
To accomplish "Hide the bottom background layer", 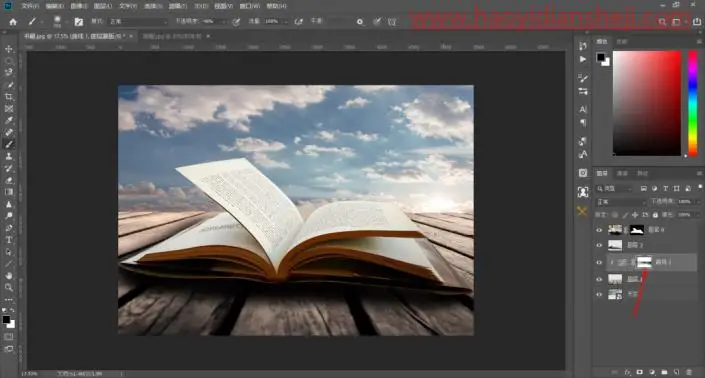I will (x=599, y=295).
